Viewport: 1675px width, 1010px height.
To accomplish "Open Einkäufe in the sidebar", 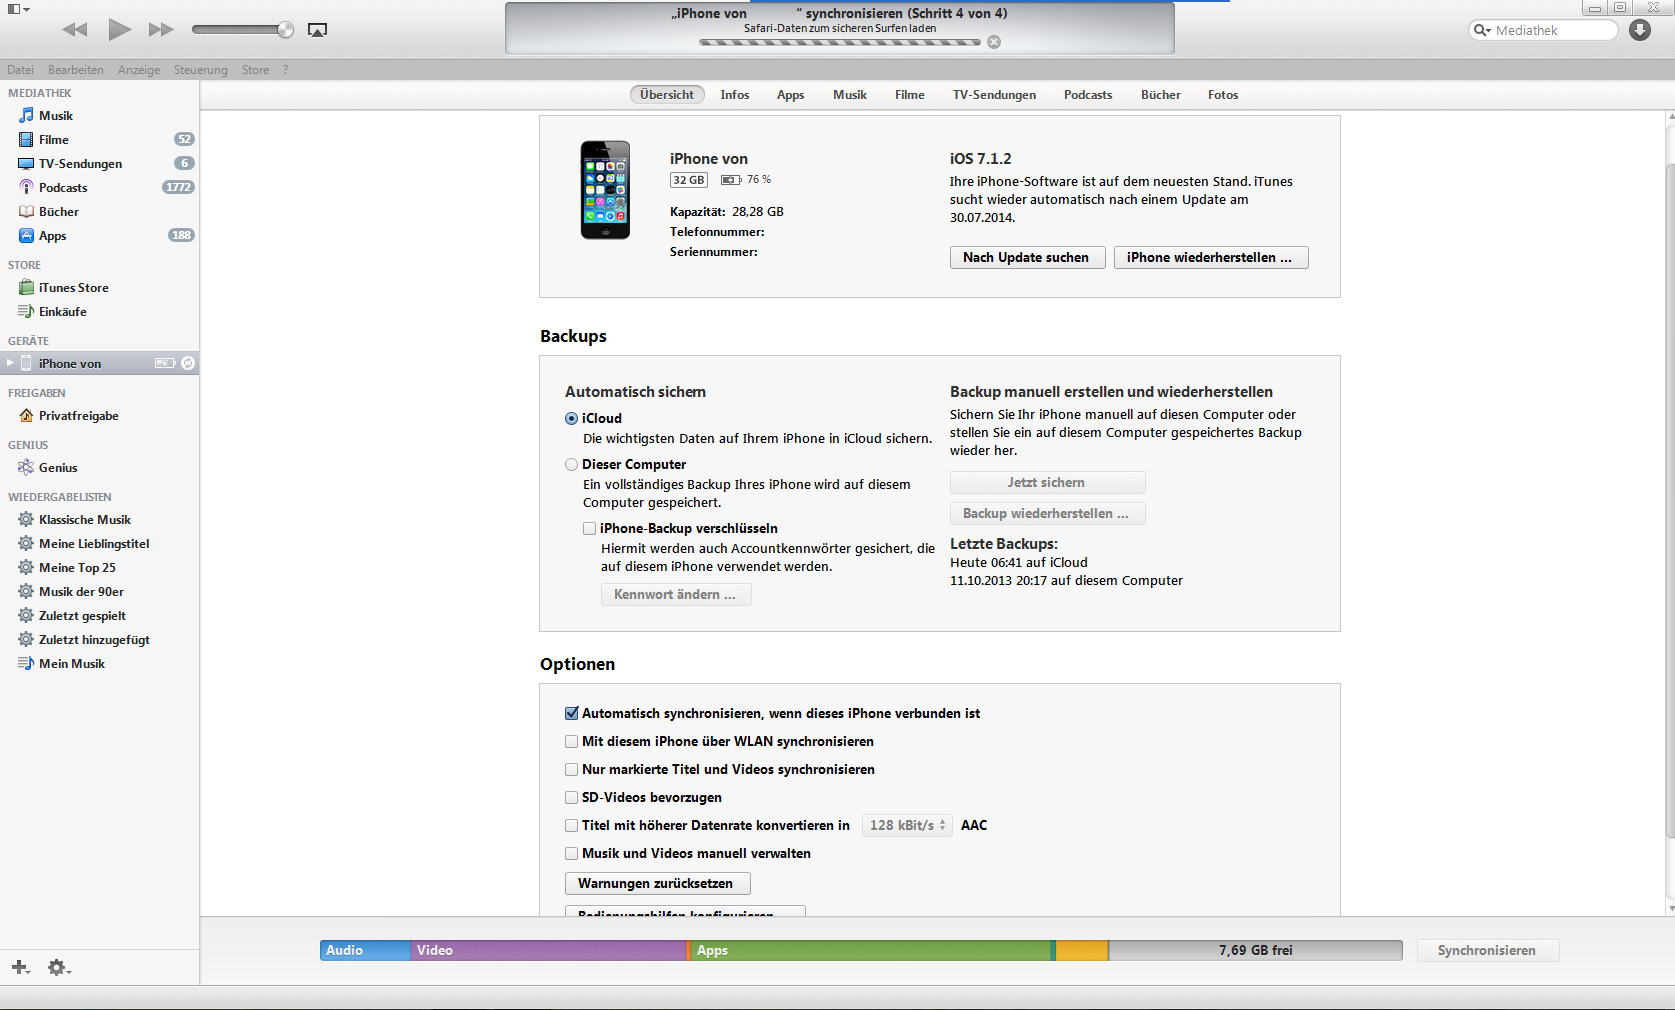I will 100,312.
